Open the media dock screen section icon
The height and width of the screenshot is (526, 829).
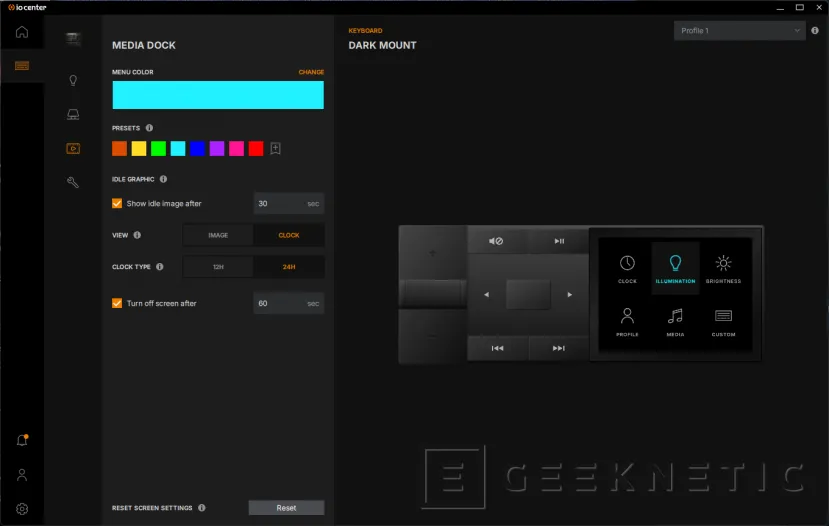(73, 148)
